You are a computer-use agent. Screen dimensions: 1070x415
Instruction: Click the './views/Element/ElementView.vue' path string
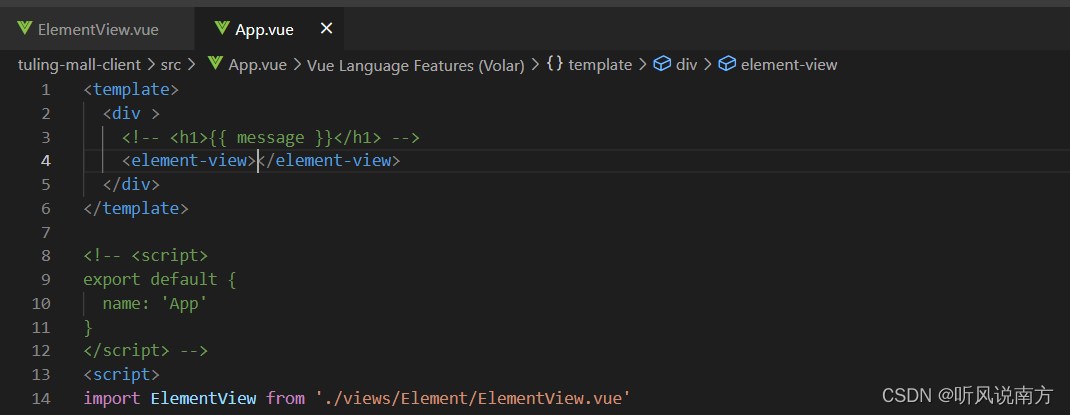(x=473, y=399)
